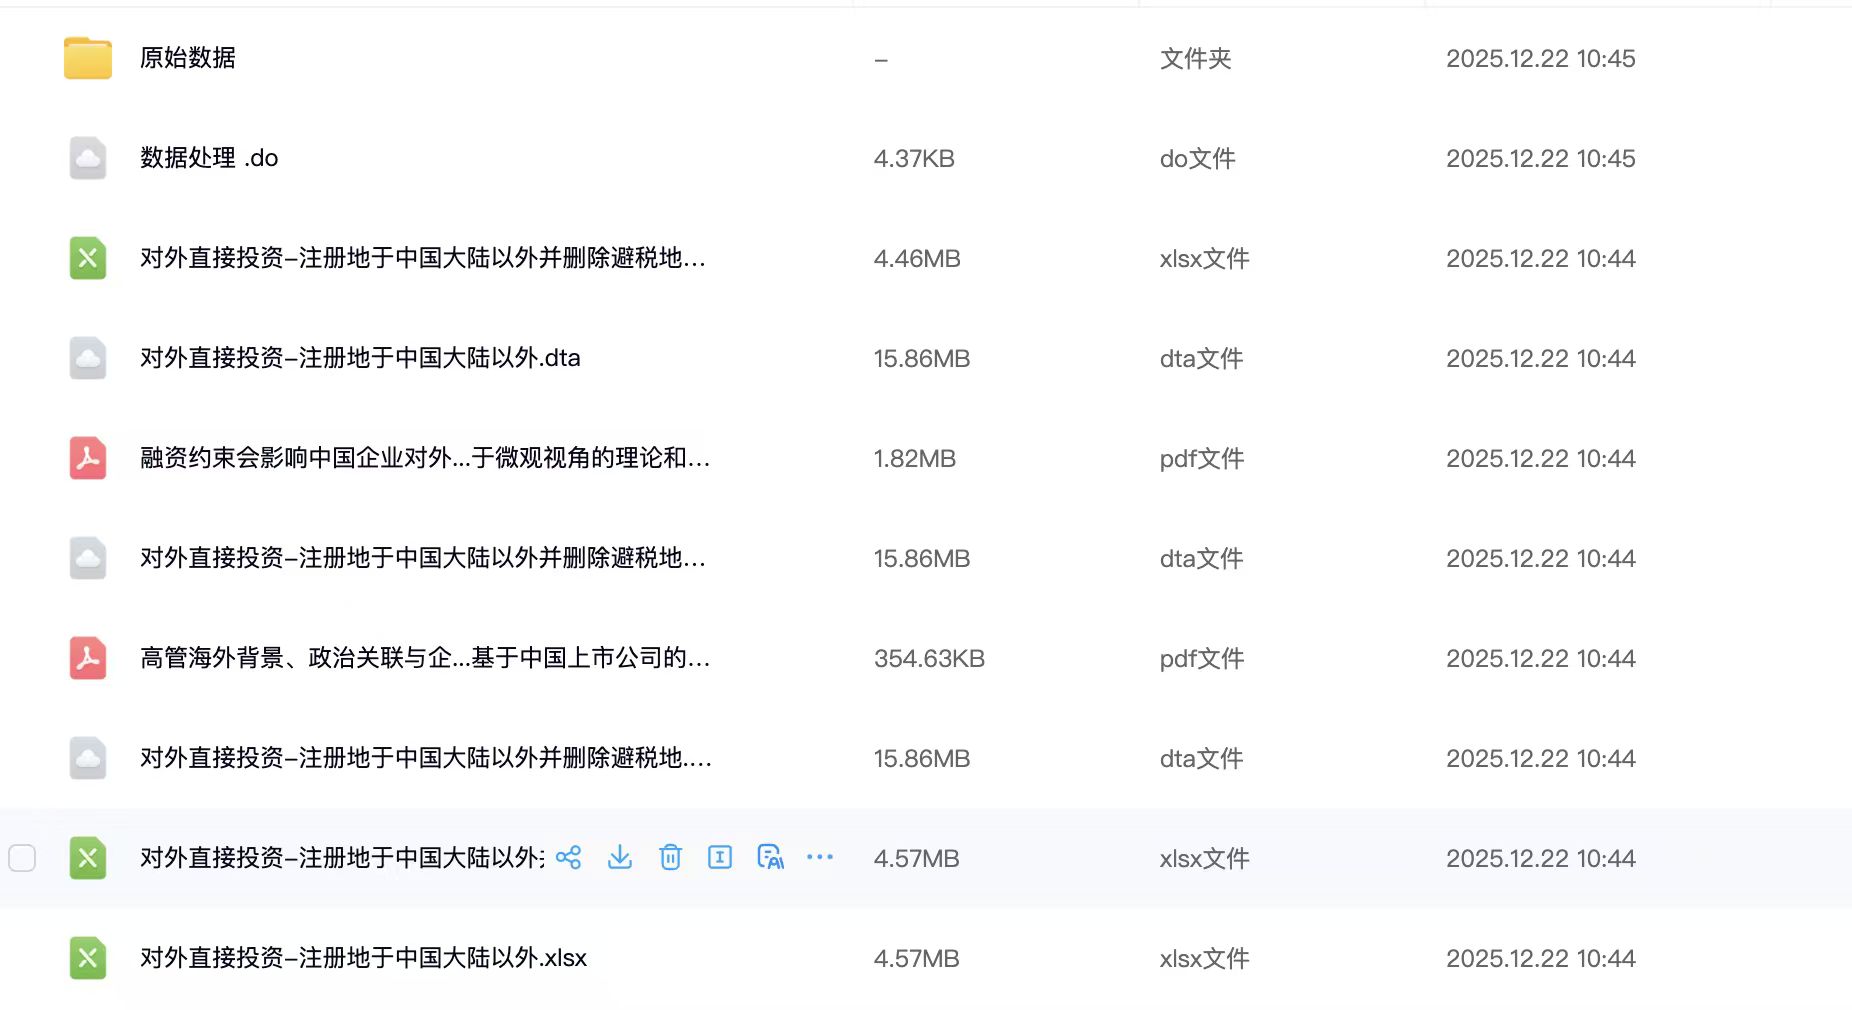Image resolution: width=1852 pixels, height=1010 pixels.
Task: Click the 1.82MB size value
Action: point(915,459)
